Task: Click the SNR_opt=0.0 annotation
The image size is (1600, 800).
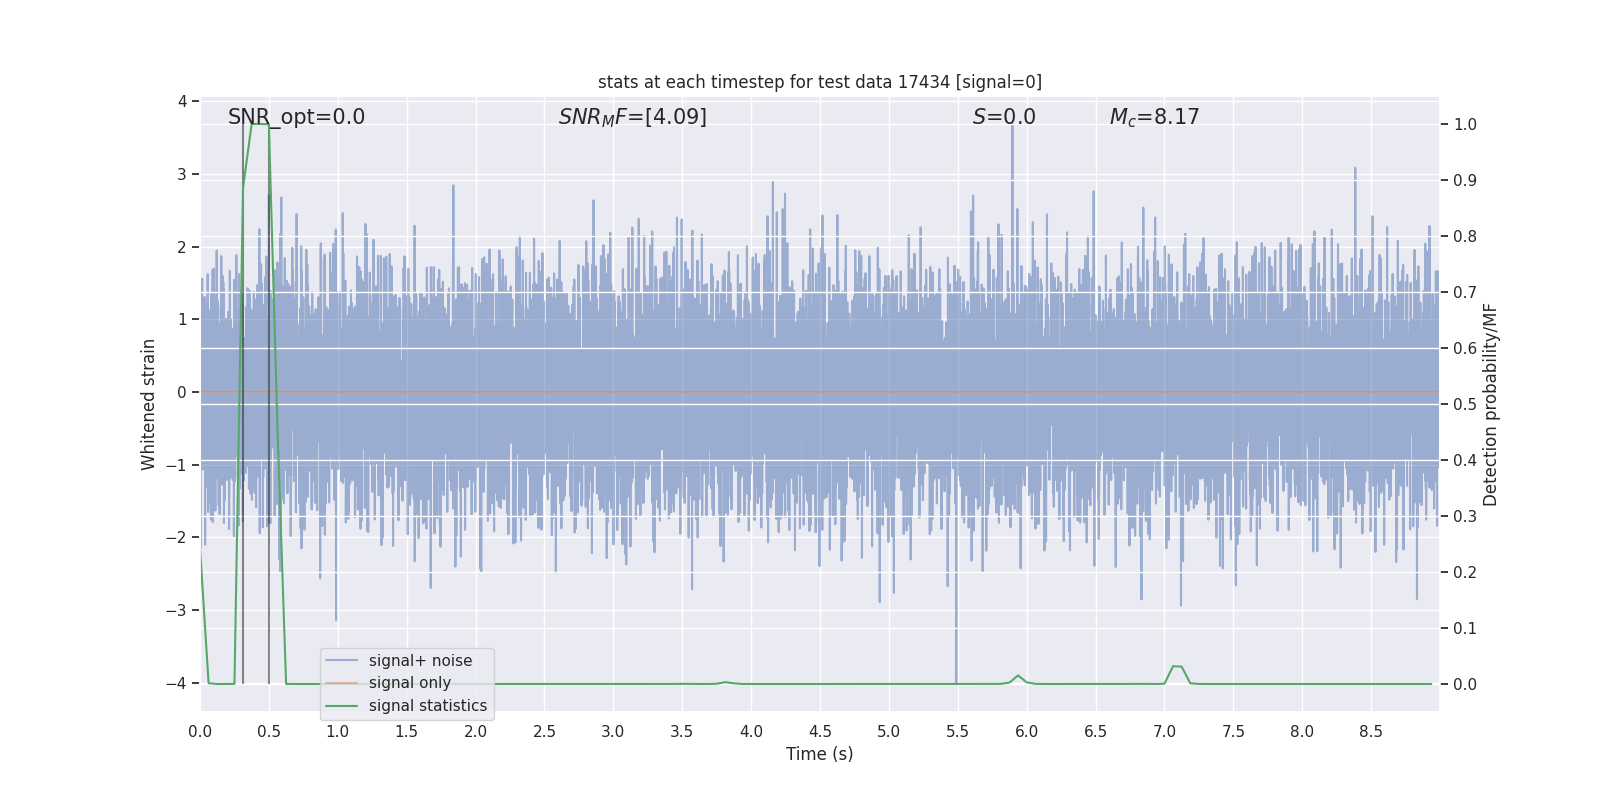Action: click(297, 117)
